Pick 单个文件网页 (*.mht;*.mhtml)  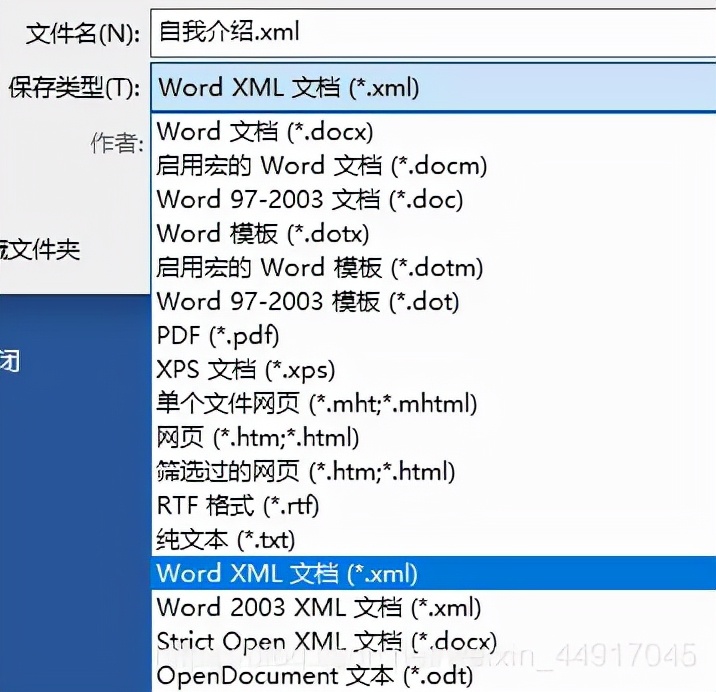tap(434, 403)
